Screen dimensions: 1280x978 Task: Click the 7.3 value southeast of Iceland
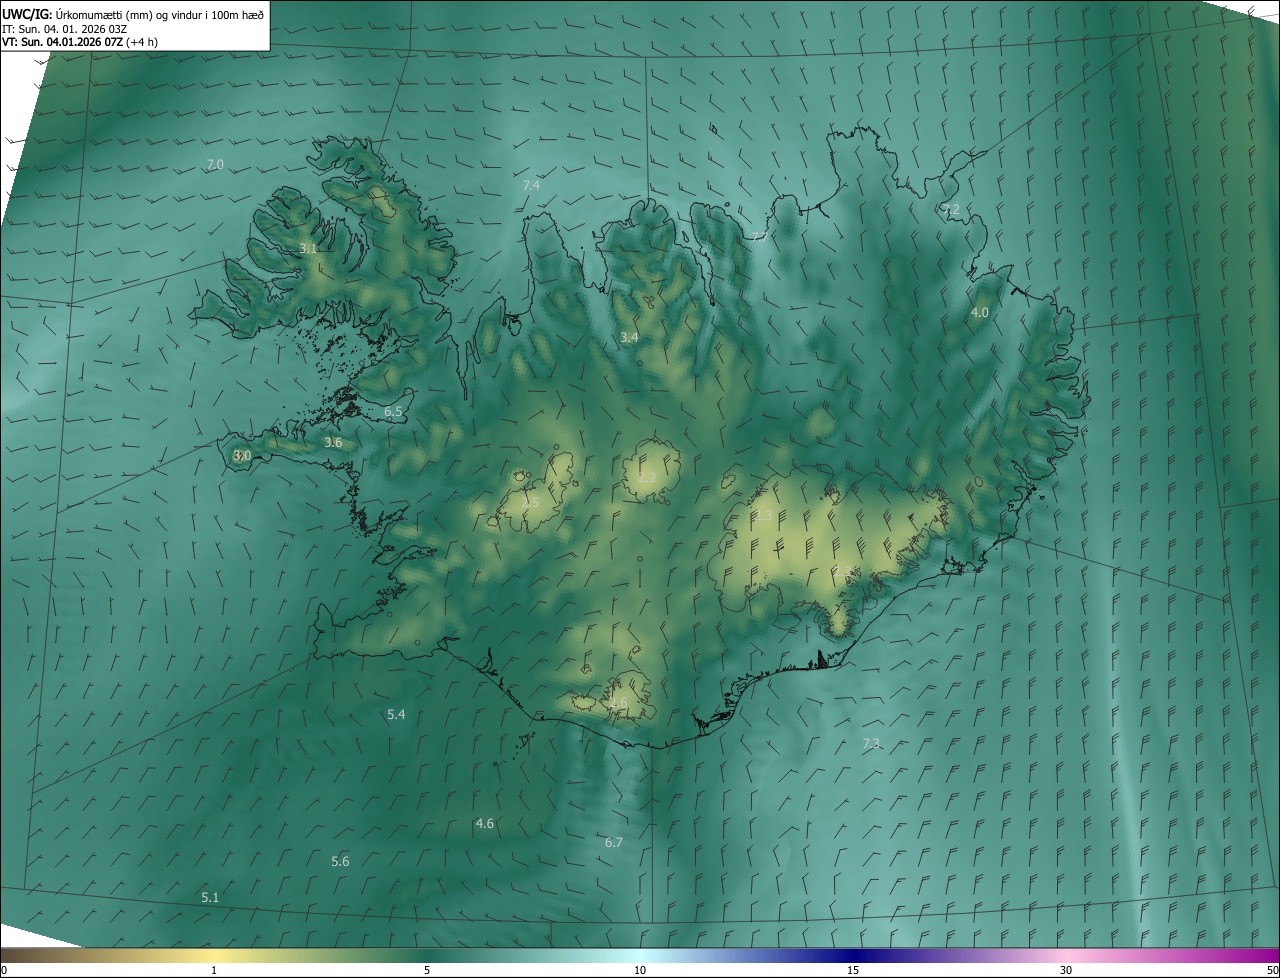tap(871, 743)
